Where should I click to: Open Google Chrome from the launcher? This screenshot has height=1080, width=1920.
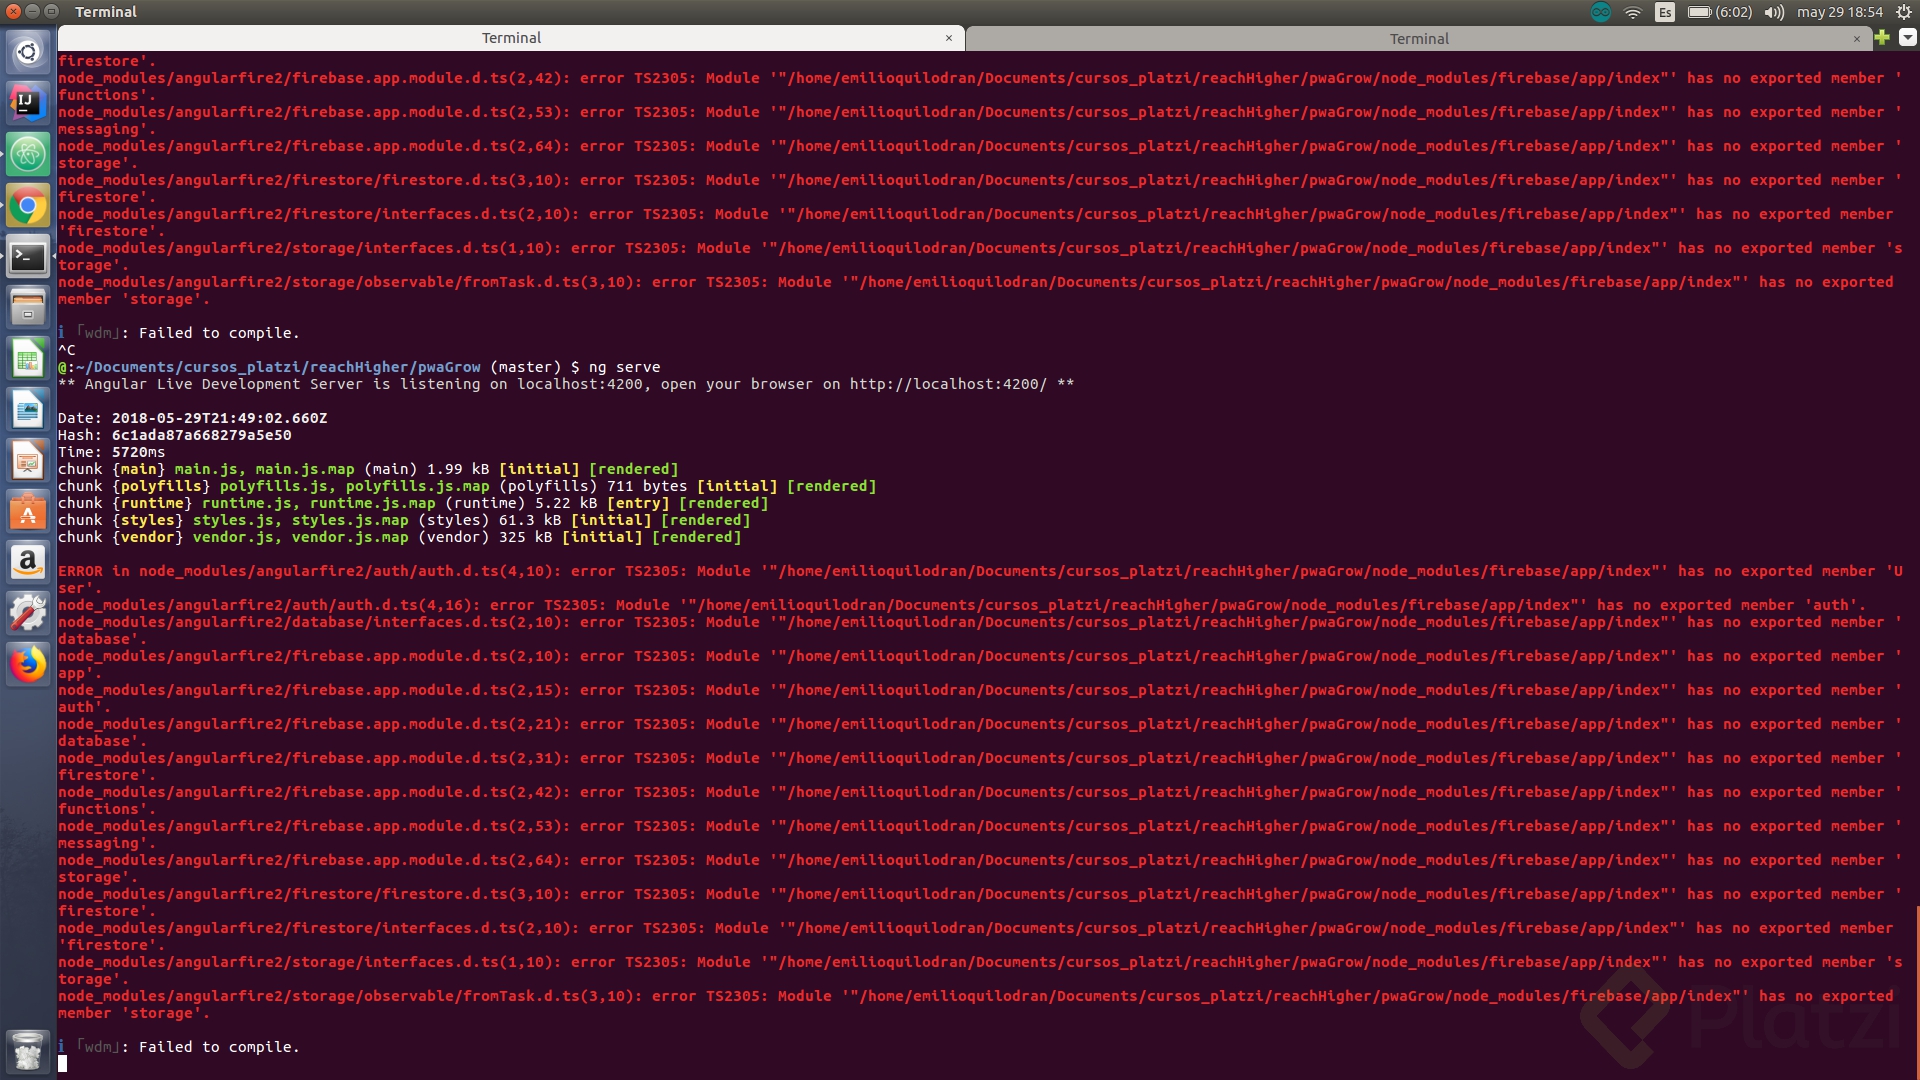point(28,207)
